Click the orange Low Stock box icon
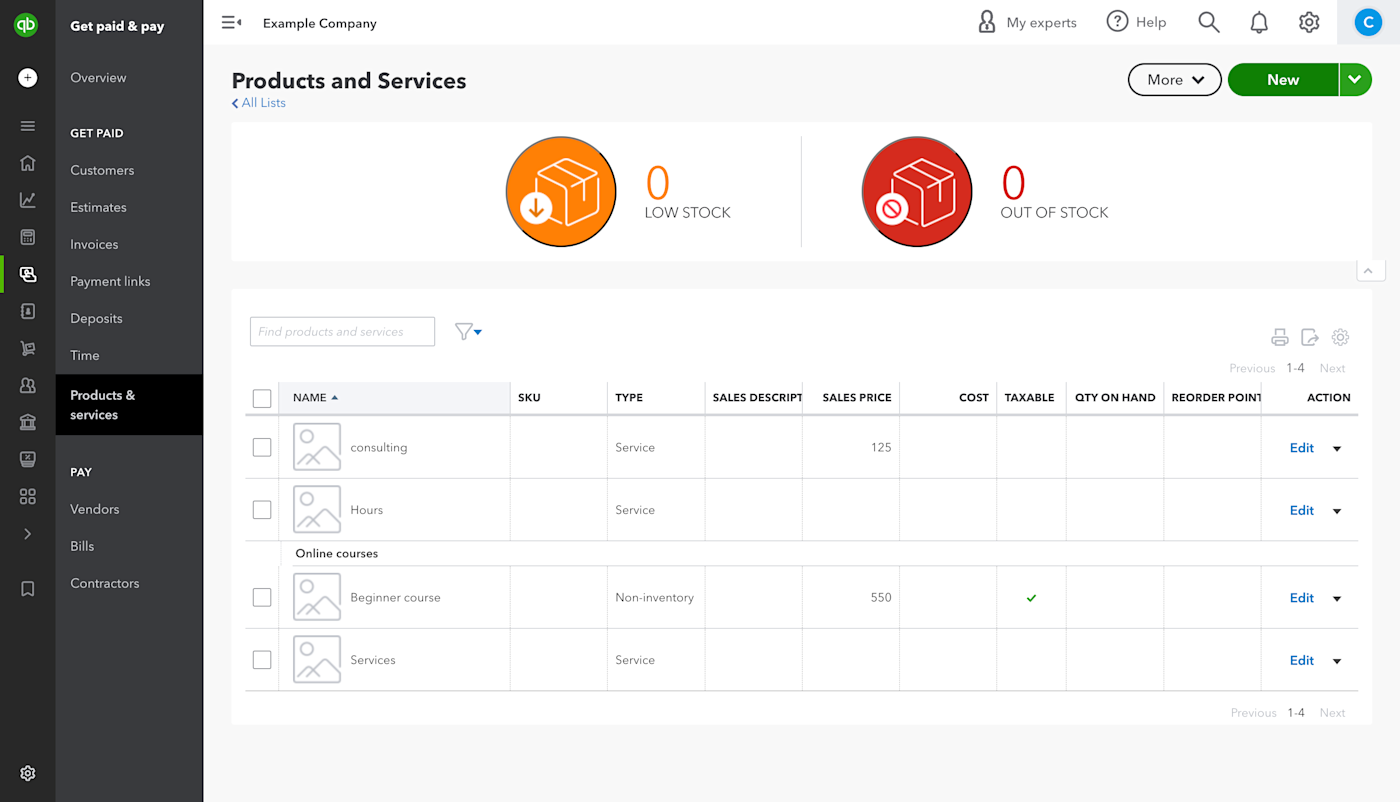Viewport: 1400px width, 802px height. [x=561, y=192]
